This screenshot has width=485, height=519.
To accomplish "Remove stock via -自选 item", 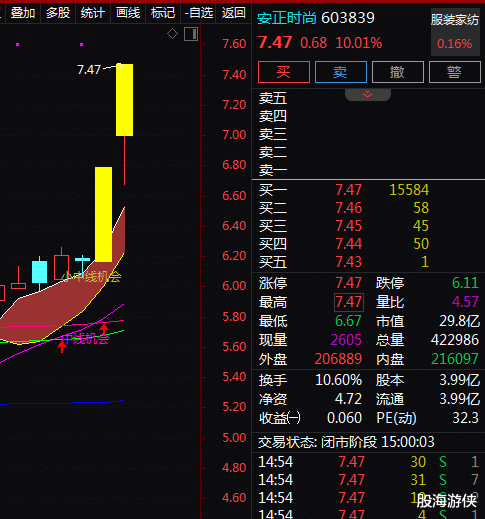I will (199, 13).
